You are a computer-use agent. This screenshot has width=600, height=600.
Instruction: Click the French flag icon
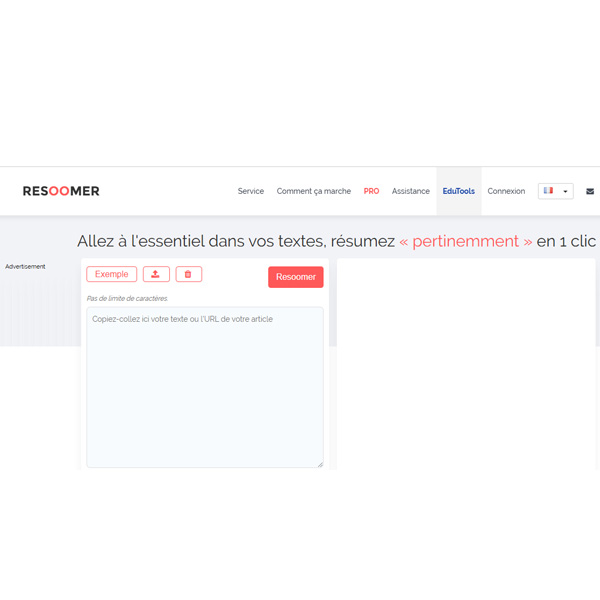[548, 191]
